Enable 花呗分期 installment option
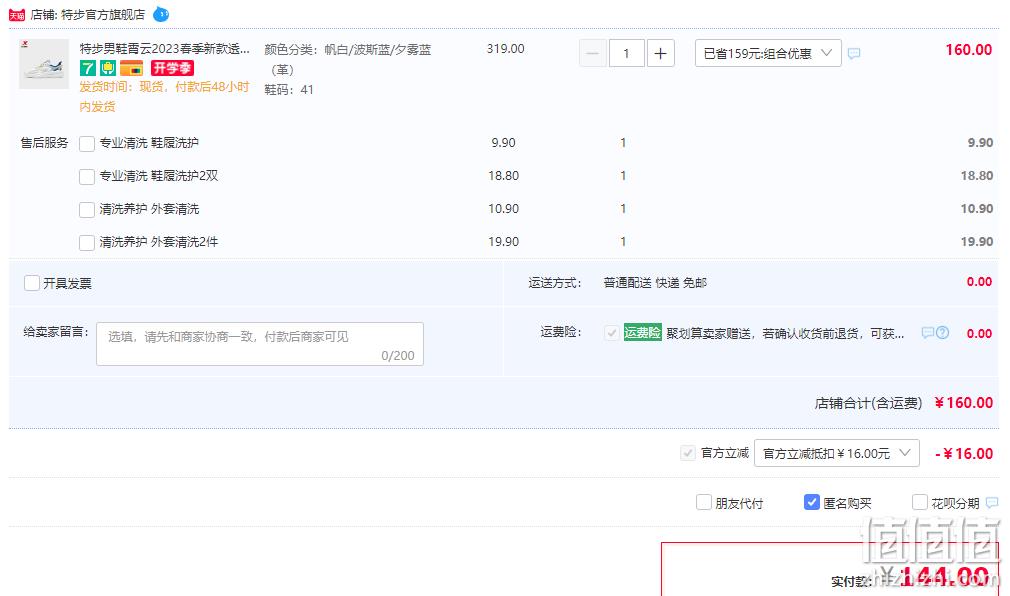The width and height of the screenshot is (1010, 596). (x=920, y=502)
